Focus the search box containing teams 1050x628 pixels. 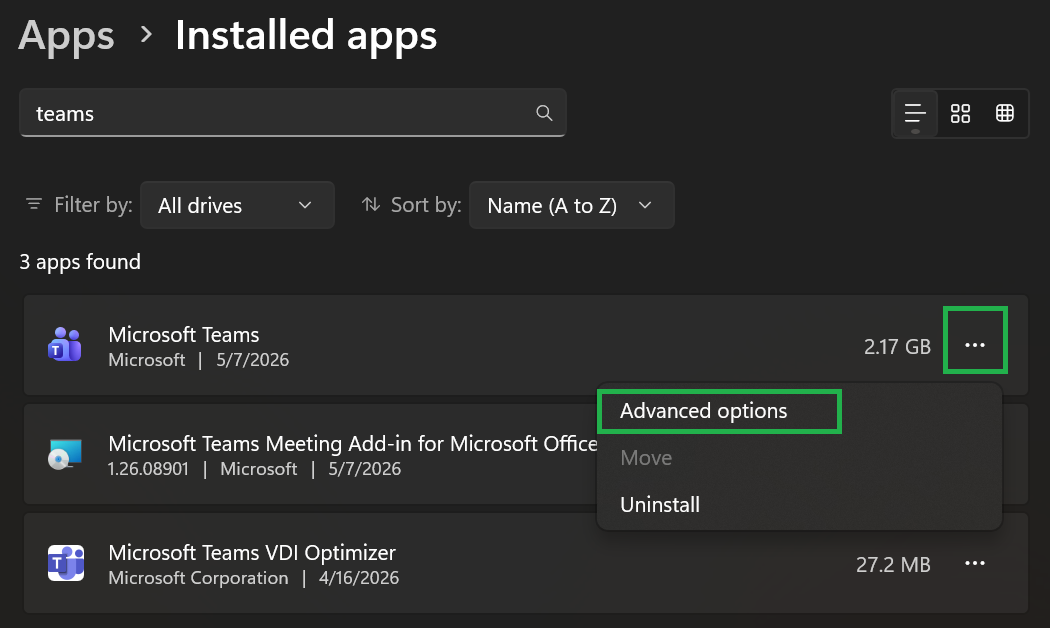pyautogui.click(x=293, y=113)
